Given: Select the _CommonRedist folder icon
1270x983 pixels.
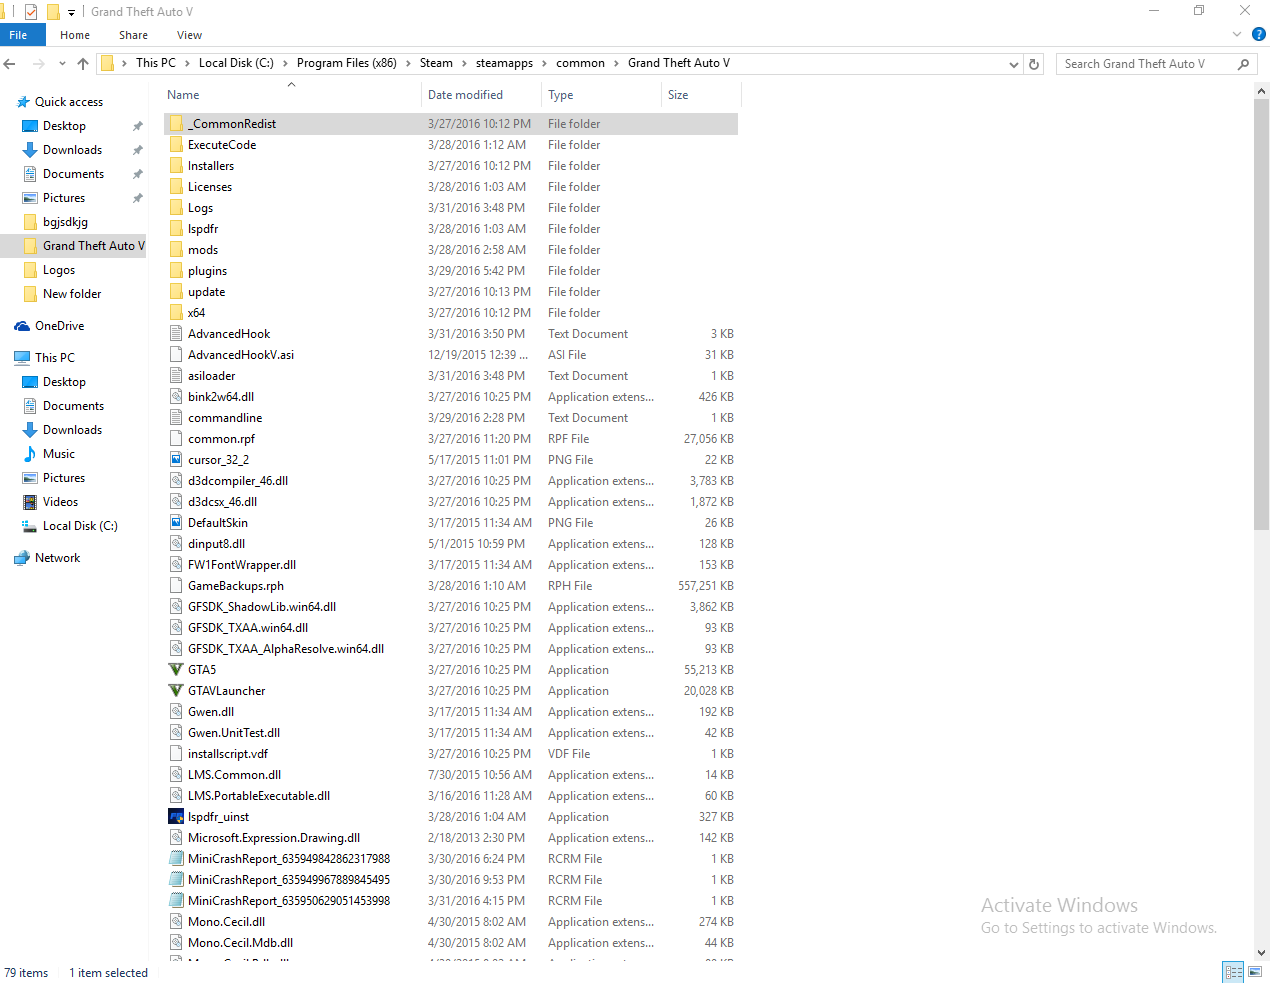Looking at the screenshot, I should pos(176,124).
